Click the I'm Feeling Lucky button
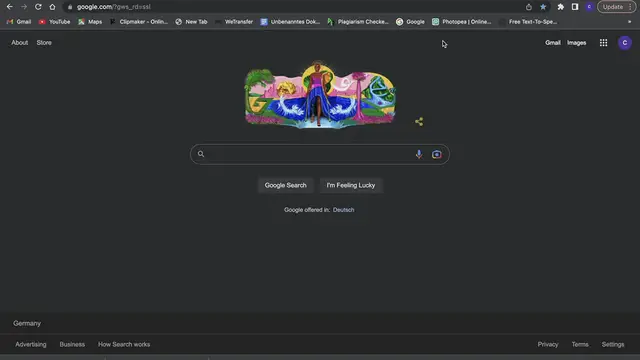Screen dimensions: 640x360 pos(351,185)
